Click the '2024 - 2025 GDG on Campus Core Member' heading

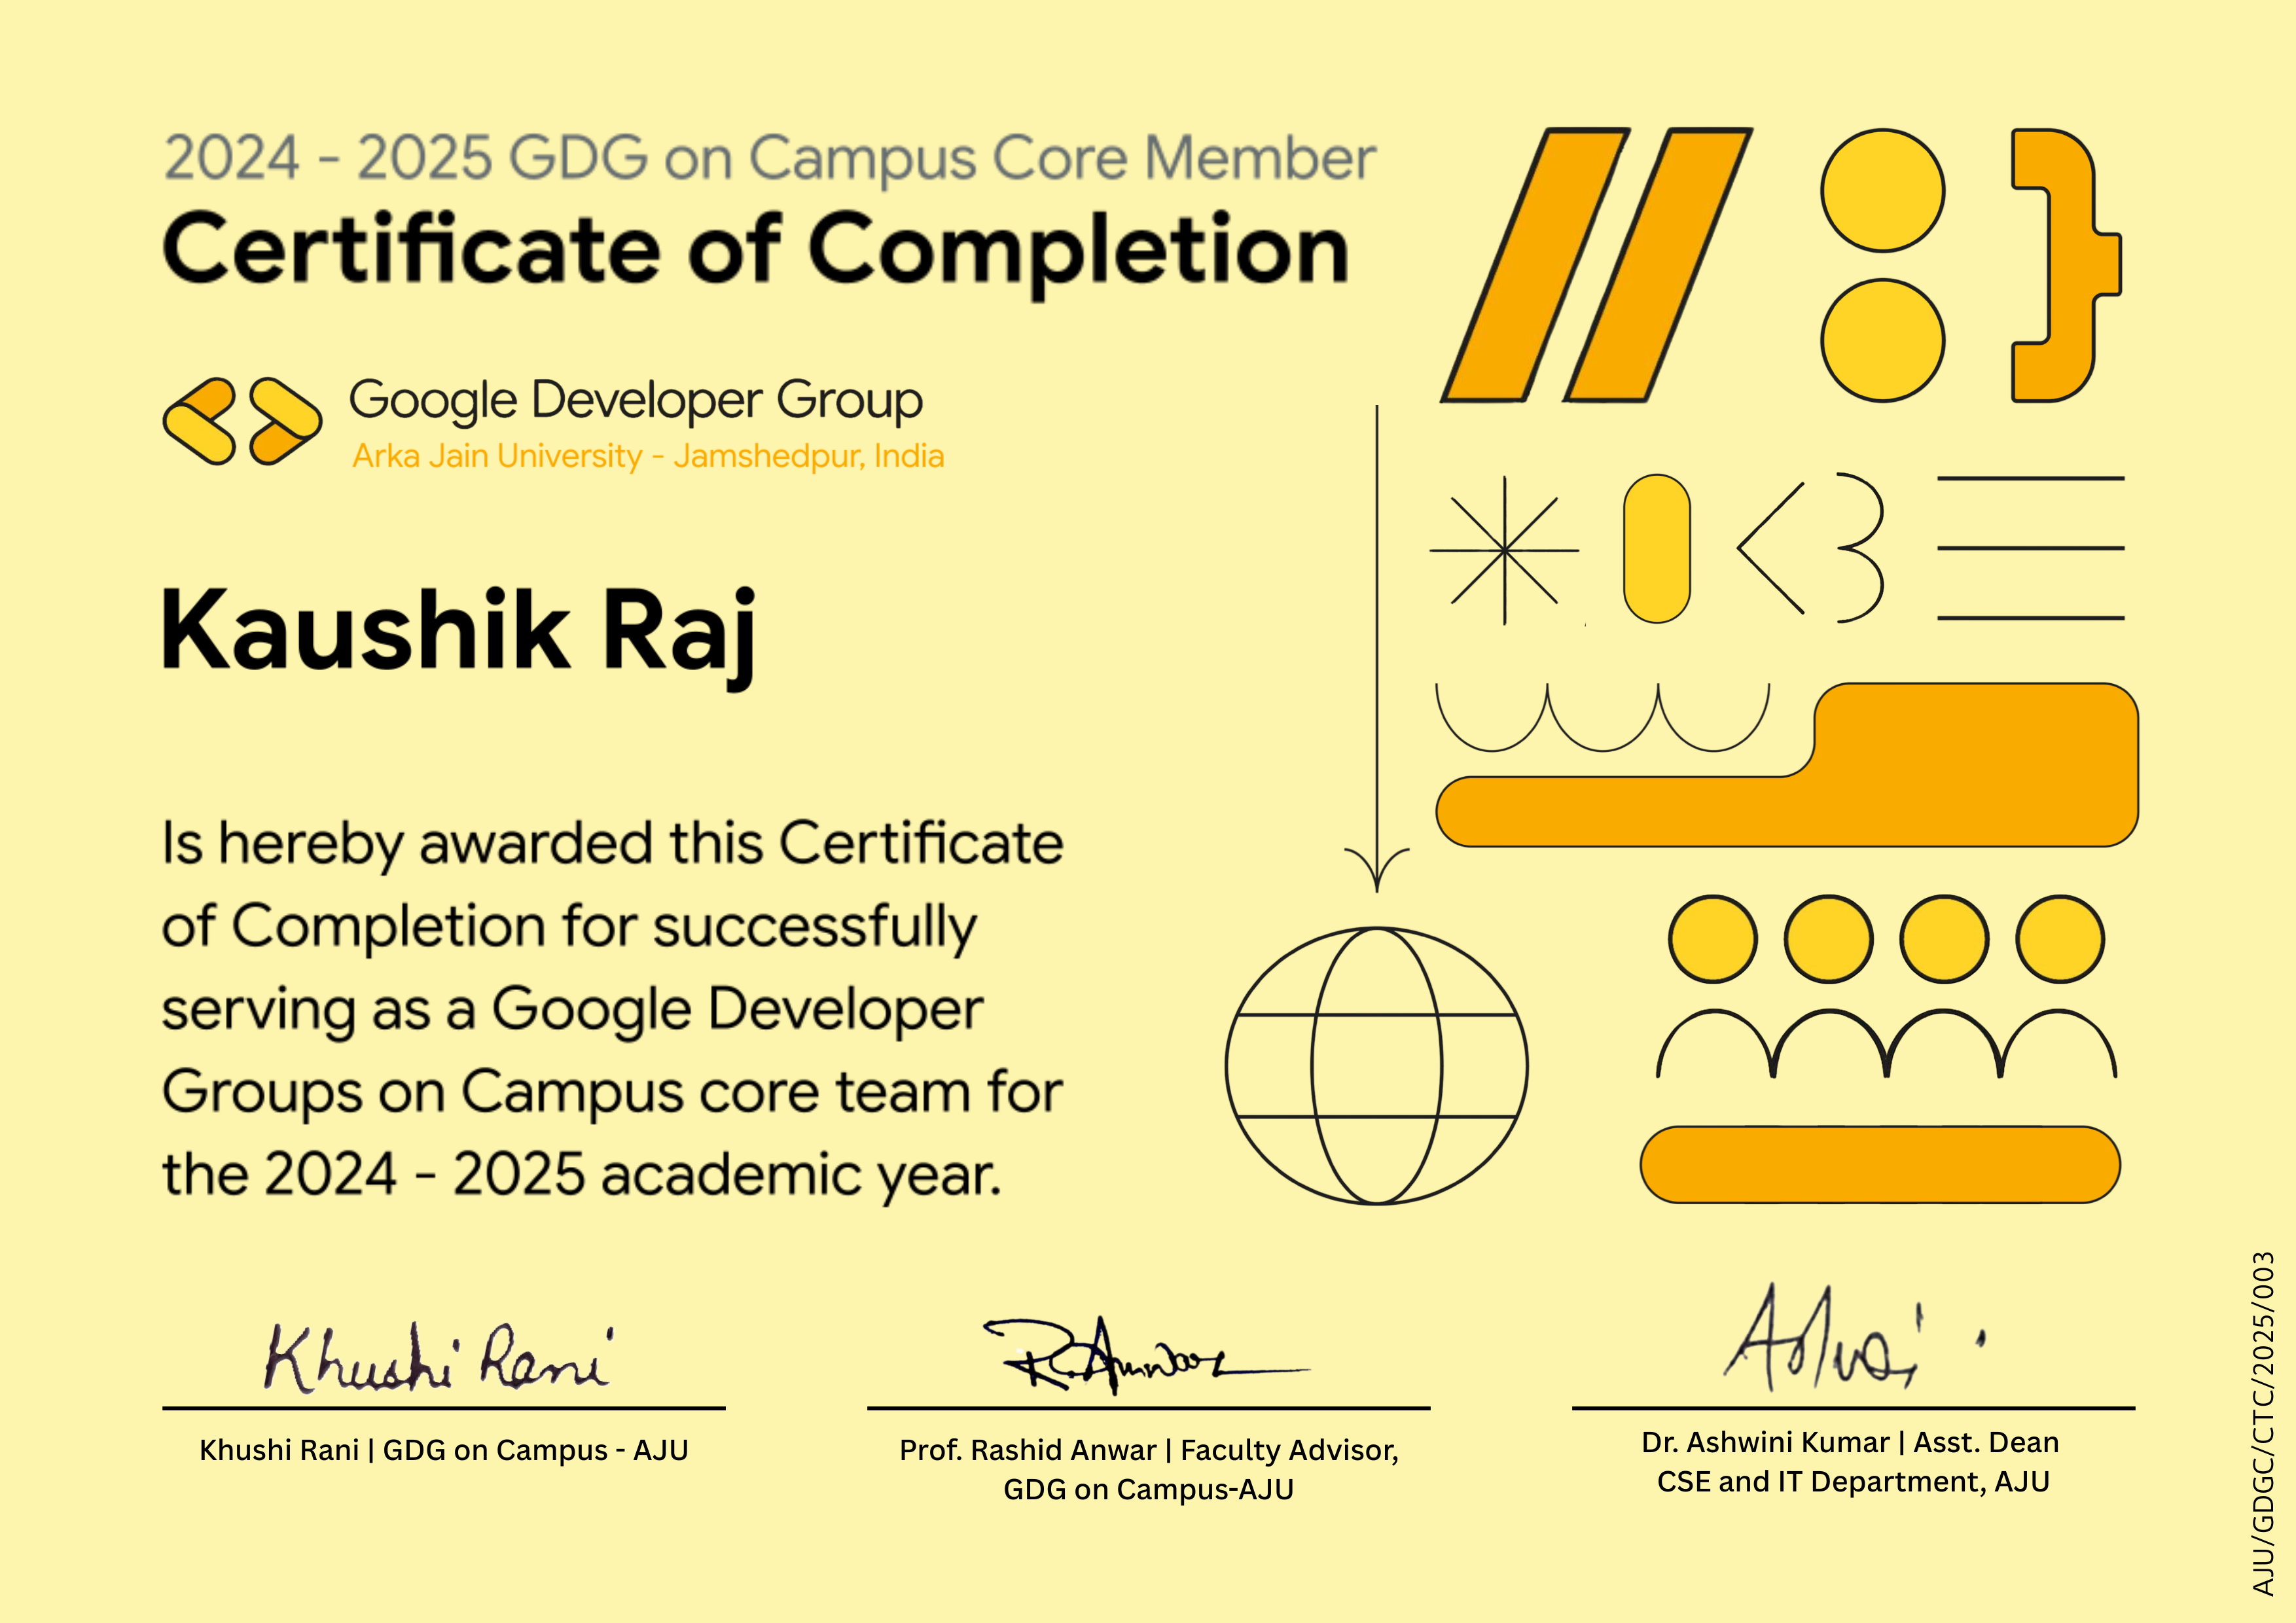(x=770, y=159)
